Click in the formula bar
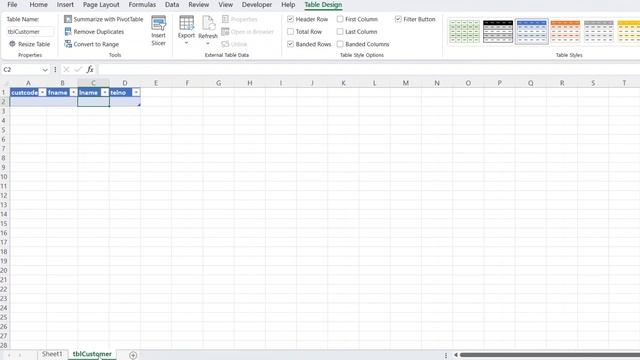This screenshot has width=640, height=360. 369,69
